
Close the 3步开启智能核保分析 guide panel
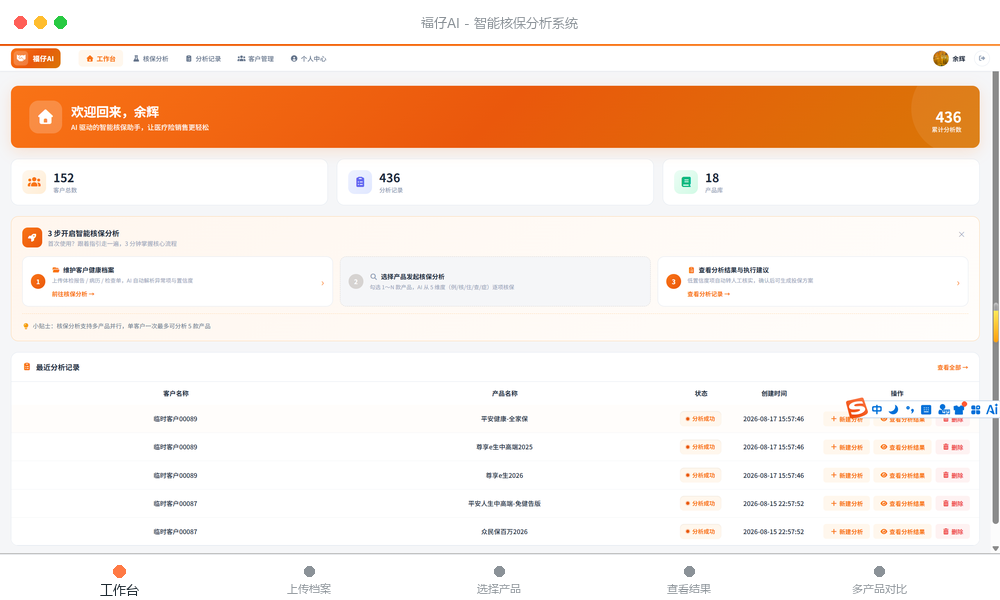click(x=961, y=235)
